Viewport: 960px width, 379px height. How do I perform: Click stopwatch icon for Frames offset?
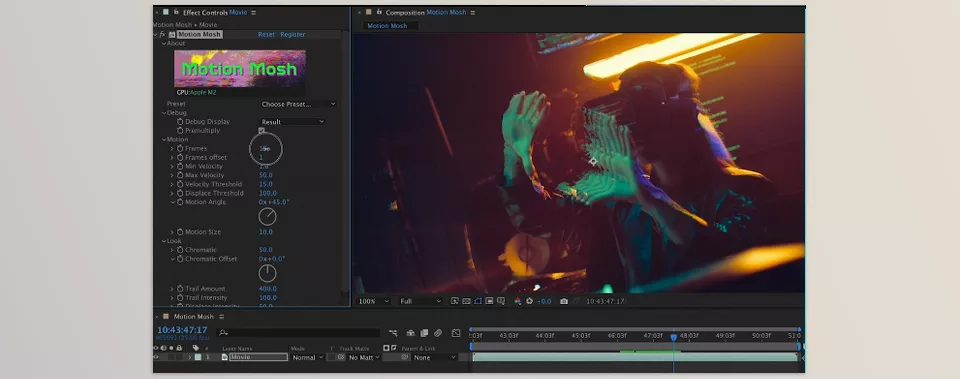point(180,157)
